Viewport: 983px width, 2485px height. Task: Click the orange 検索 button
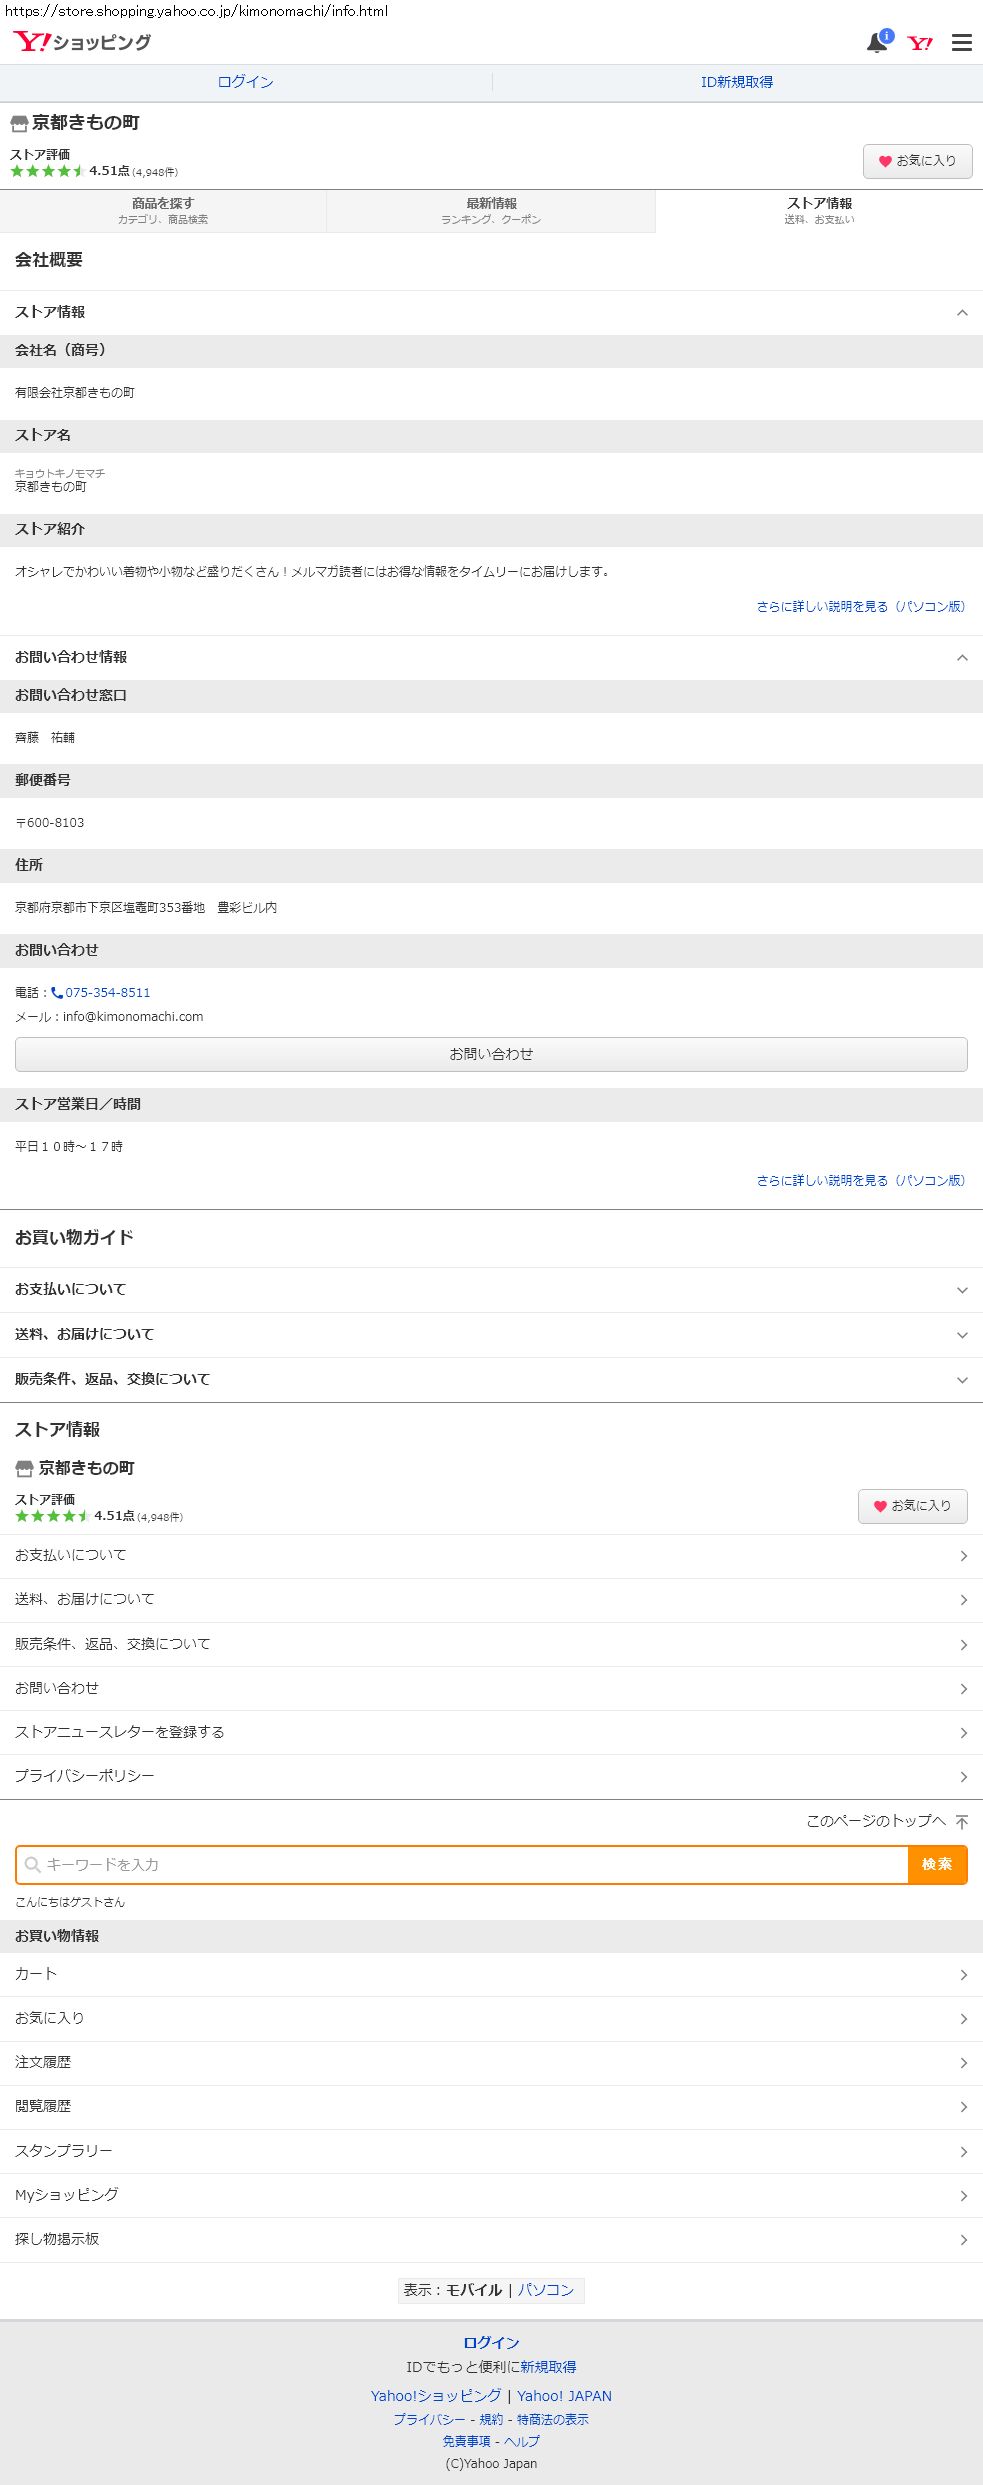tap(937, 1864)
